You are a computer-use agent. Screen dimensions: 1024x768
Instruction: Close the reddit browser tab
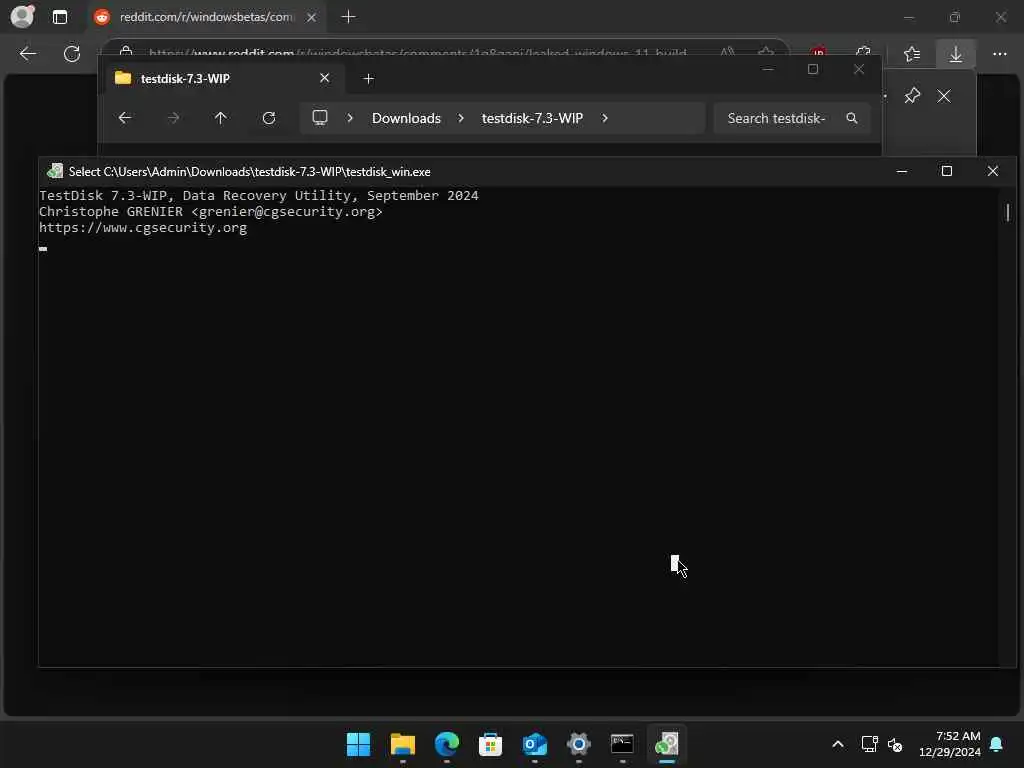coord(312,17)
